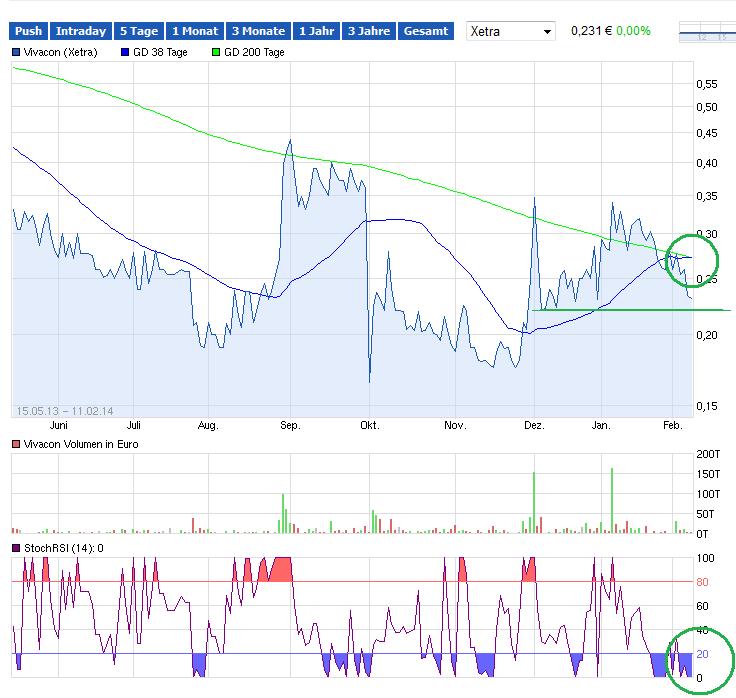This screenshot has height=698, width=736.
Task: Click the Vivacon Volumen in Euro label
Action: tap(81, 444)
